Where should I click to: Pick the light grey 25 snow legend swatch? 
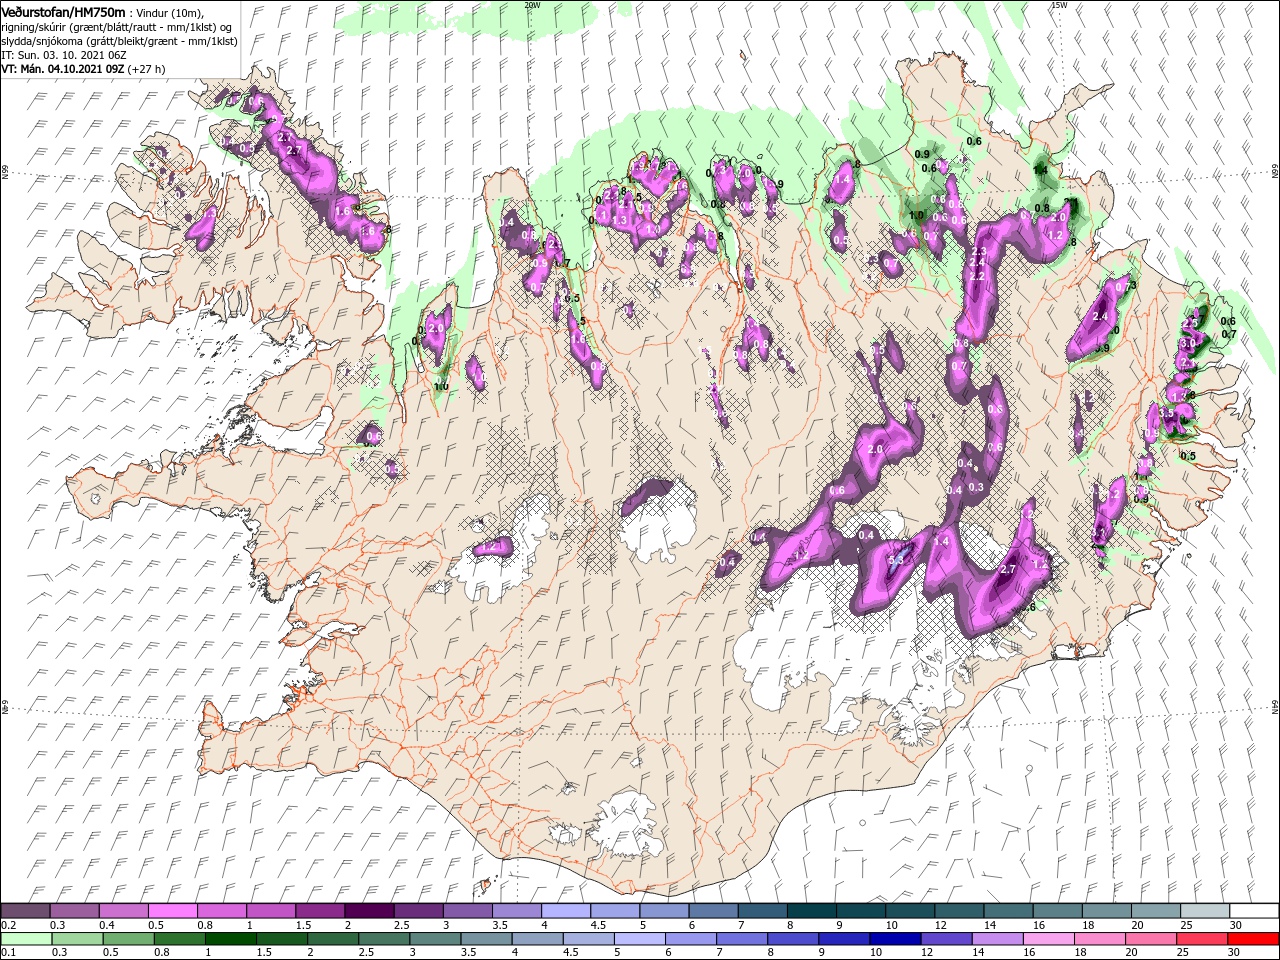tap(1205, 911)
